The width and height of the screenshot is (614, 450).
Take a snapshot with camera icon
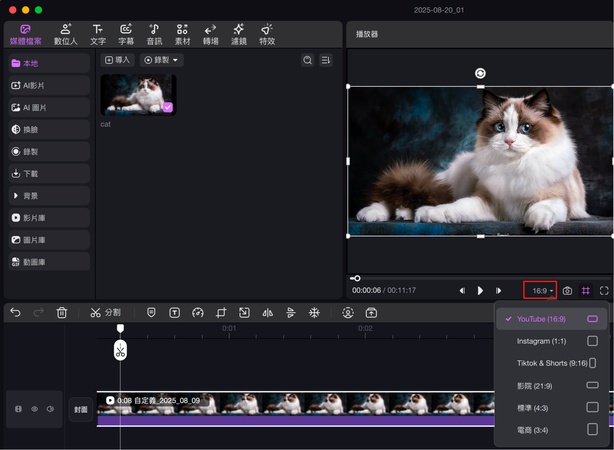coord(567,291)
